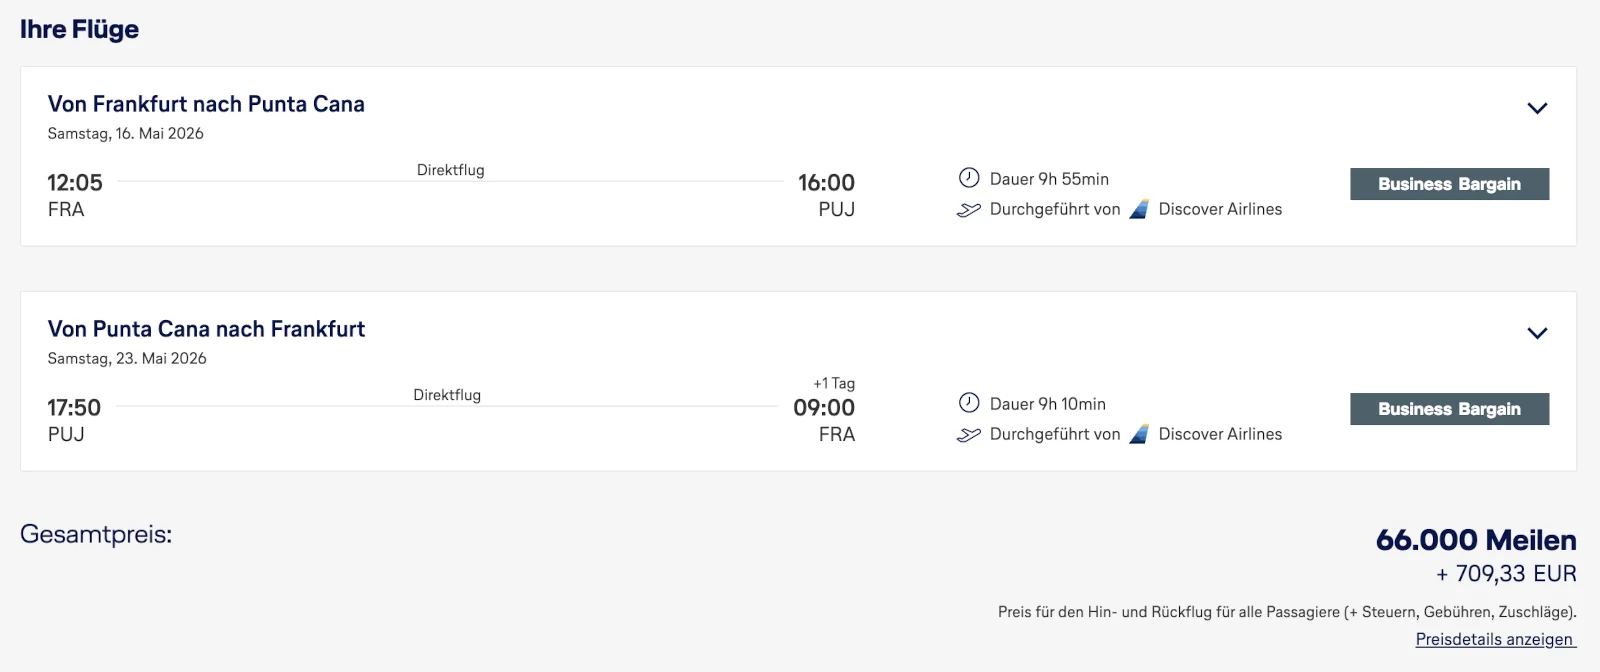Select the departure time 12:05 FRA
This screenshot has width=1600, height=672.
pyautogui.click(x=73, y=194)
